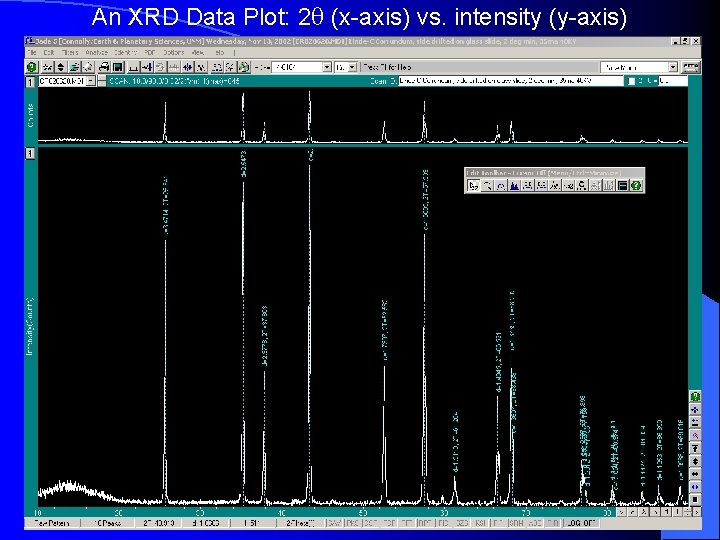
Task: Click the green question icon on right edge strip
Action: (695, 396)
